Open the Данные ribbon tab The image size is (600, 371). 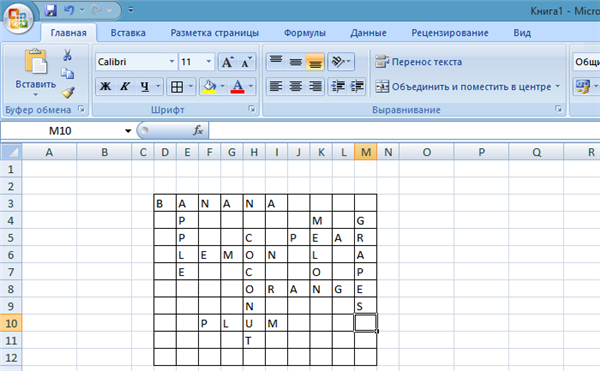[368, 33]
